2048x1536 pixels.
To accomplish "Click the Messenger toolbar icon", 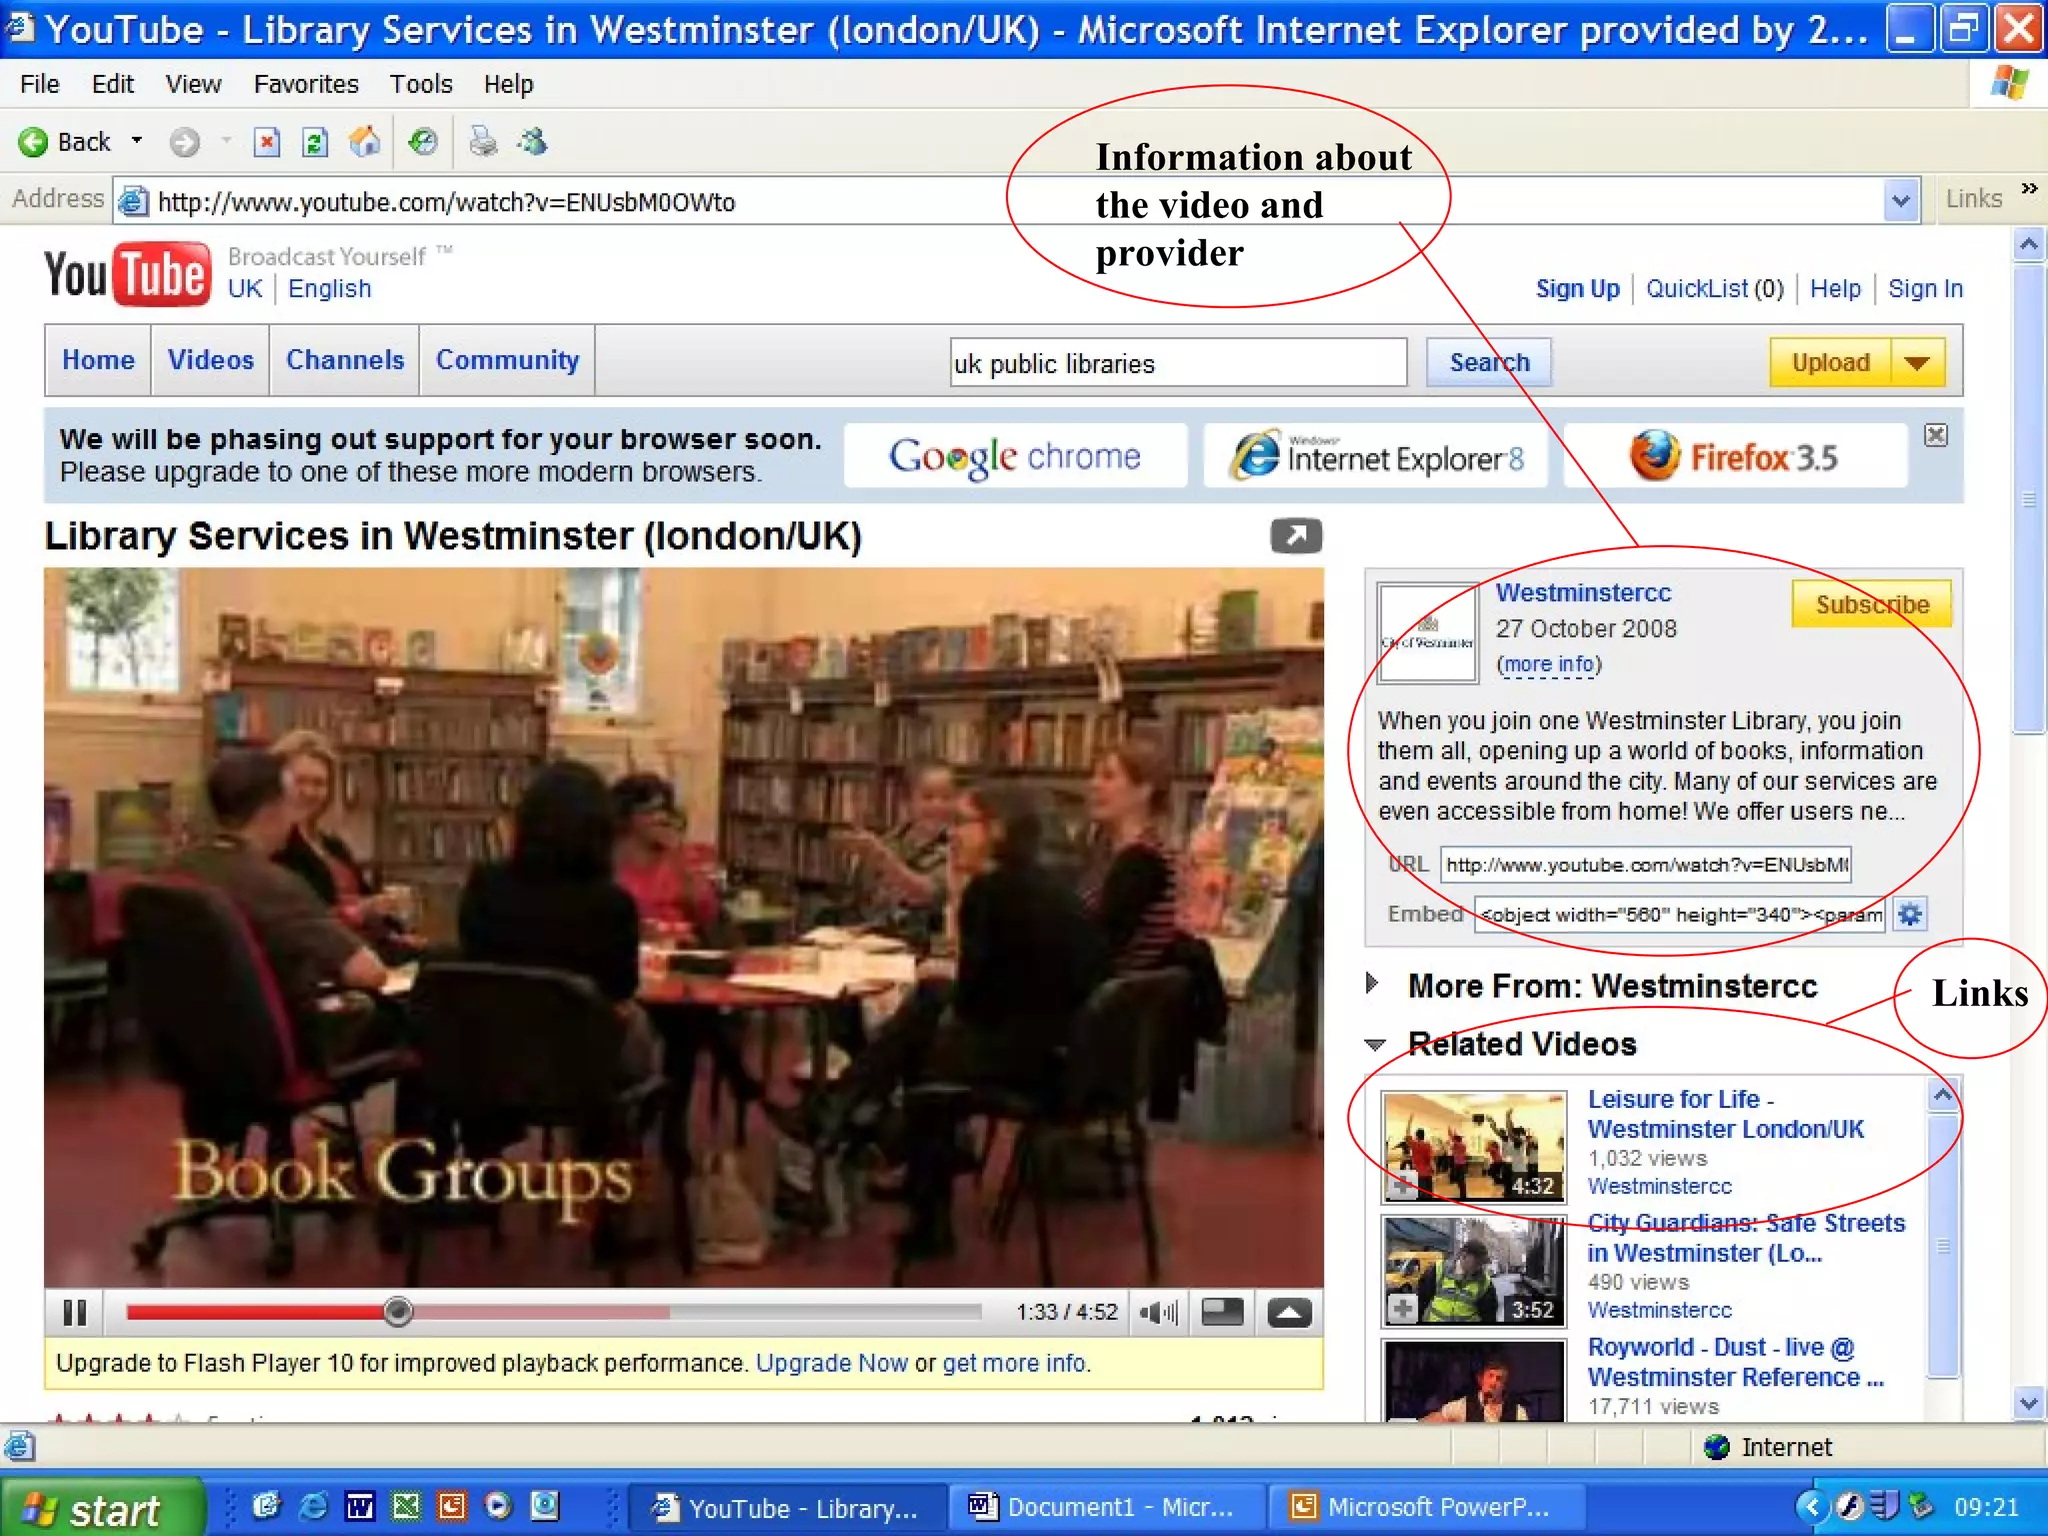I will tap(532, 142).
